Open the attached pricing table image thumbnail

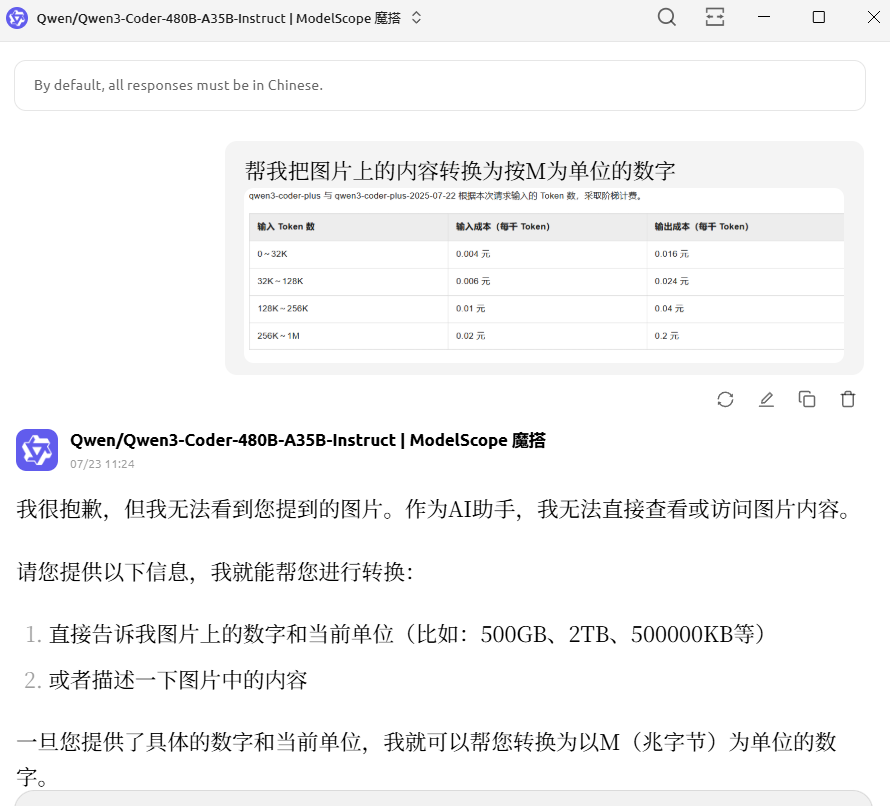point(544,275)
